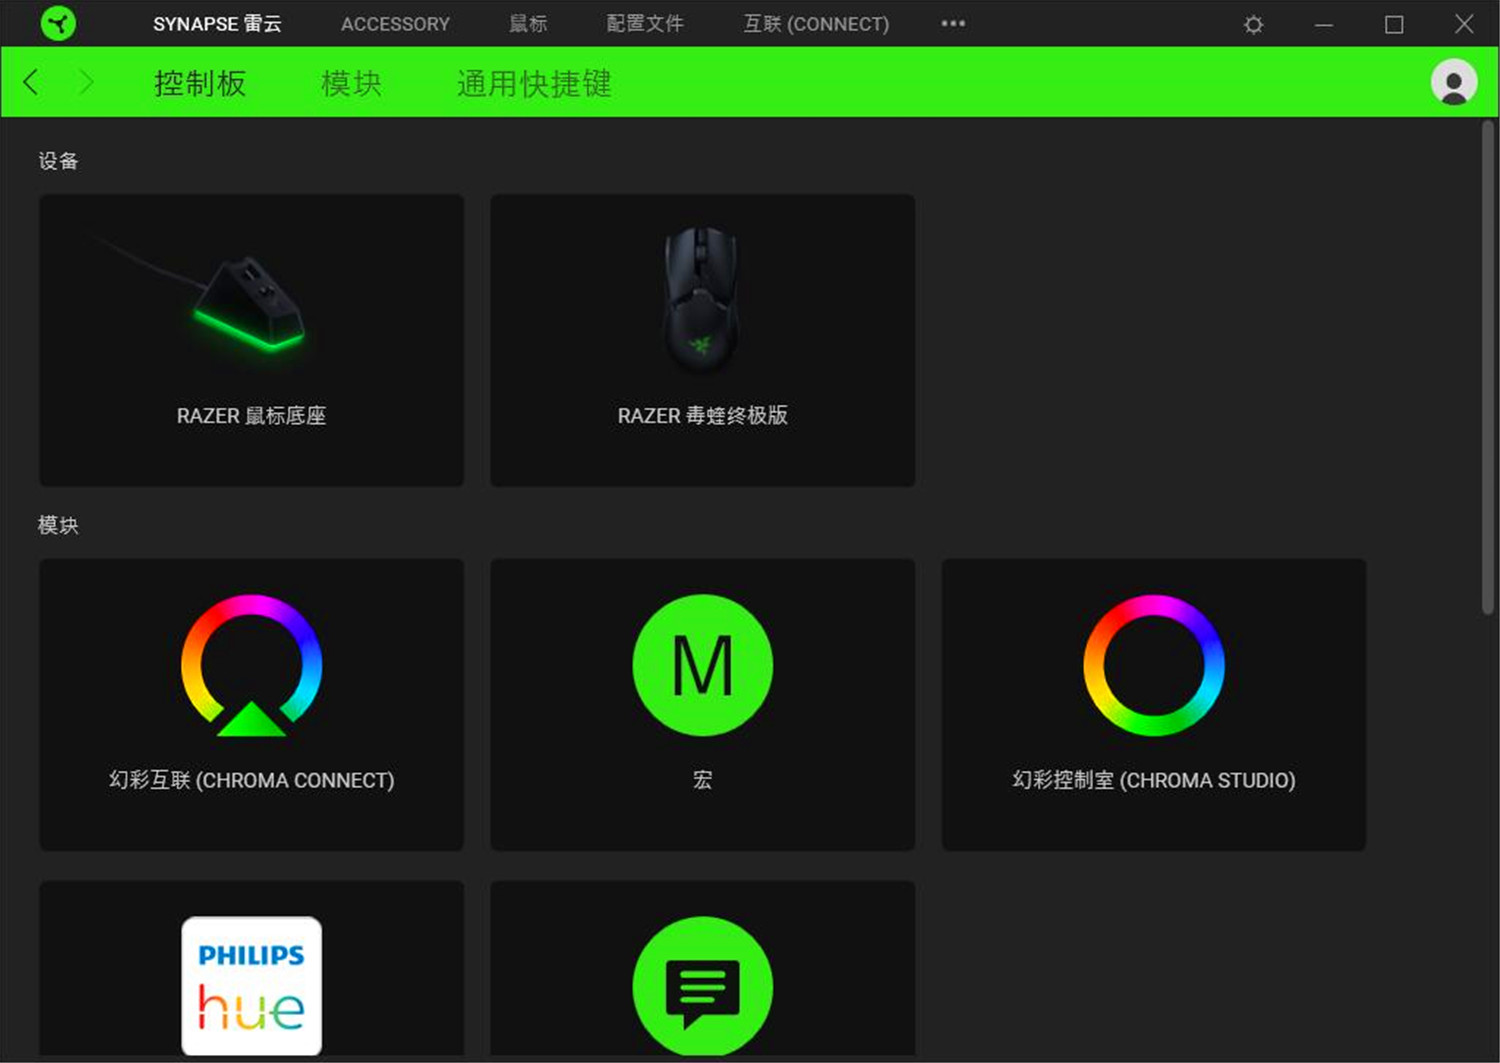Open the Chroma Connect rainbow icon
This screenshot has width=1500, height=1063.
[x=252, y=665]
